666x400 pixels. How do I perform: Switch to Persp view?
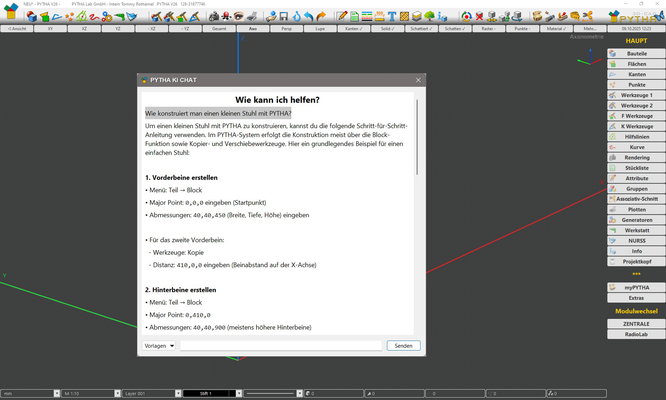(286, 29)
